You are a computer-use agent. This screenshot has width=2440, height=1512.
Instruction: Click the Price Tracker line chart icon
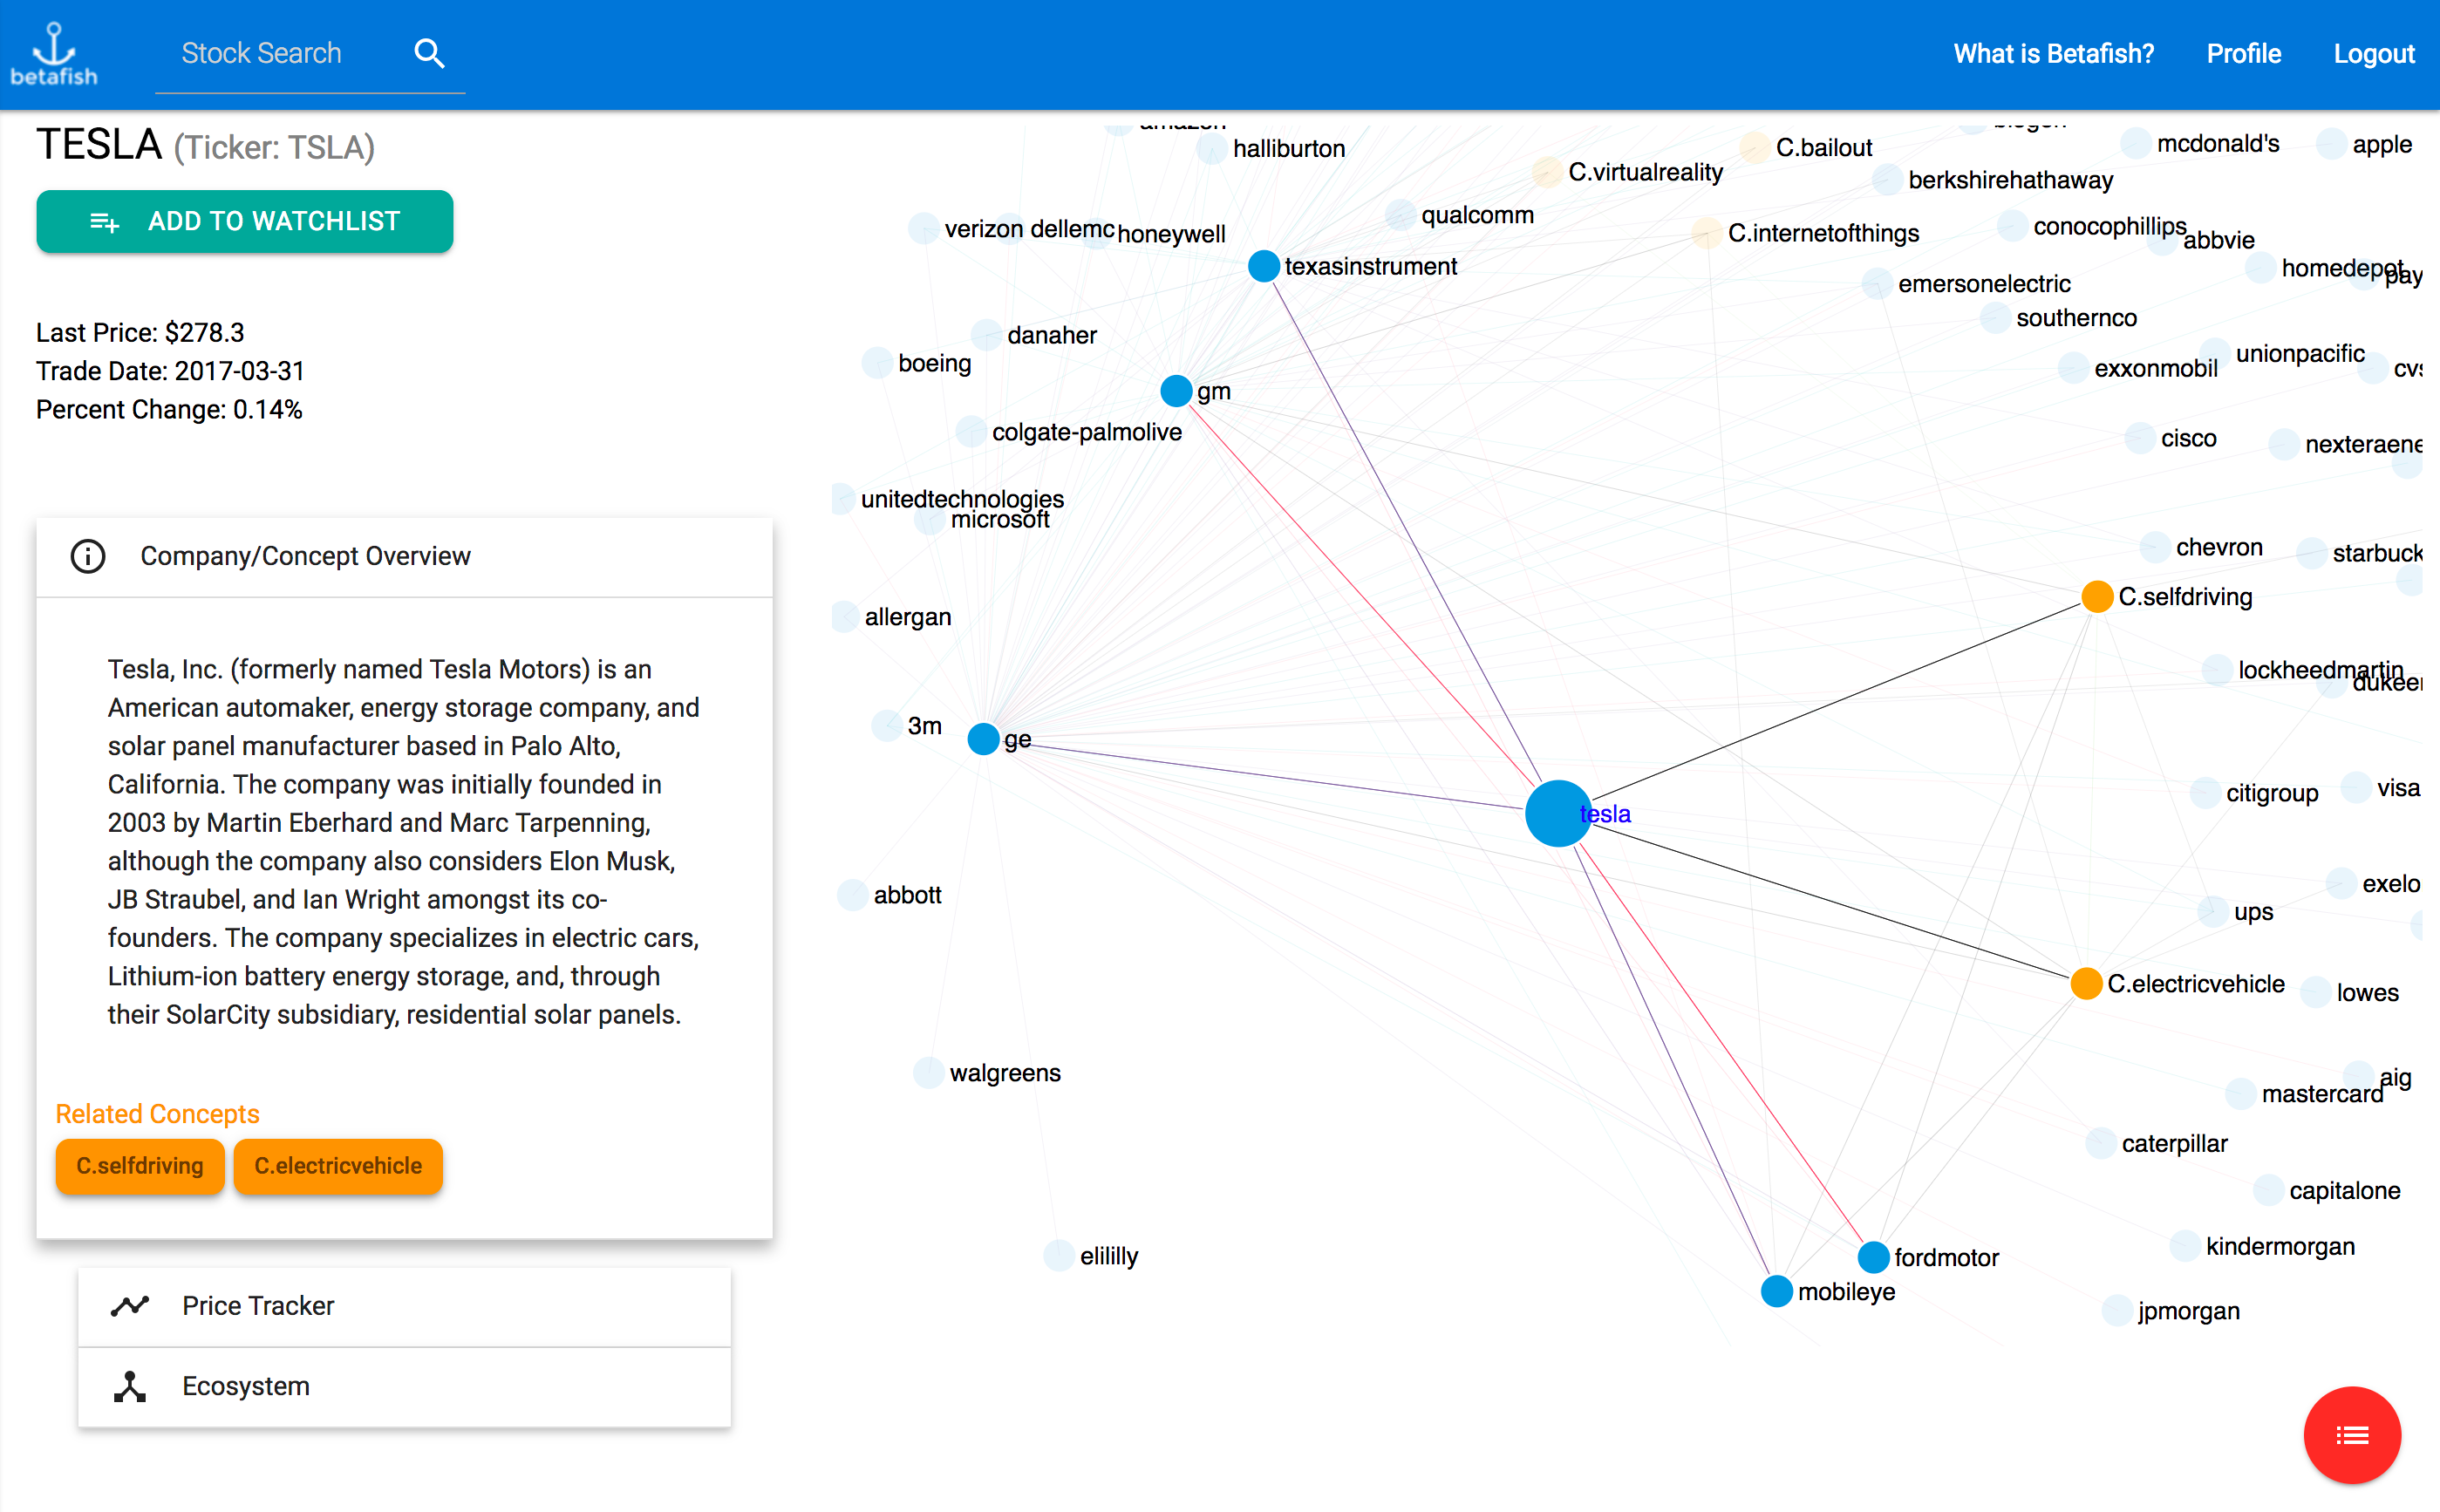pos(130,1306)
